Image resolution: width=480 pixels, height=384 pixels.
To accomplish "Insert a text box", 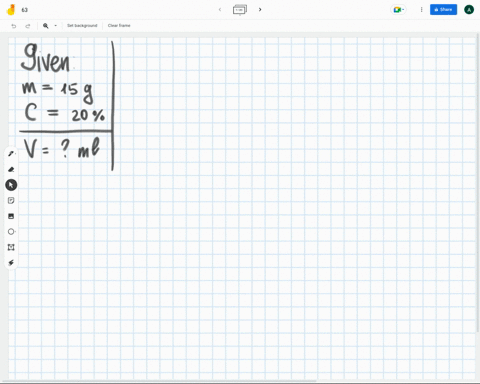I will pyautogui.click(x=11, y=247).
